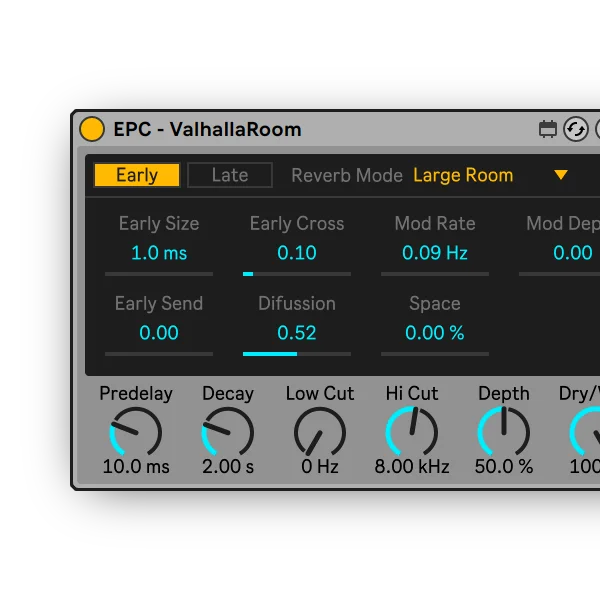
Task: Click the Early Cross slider bar
Action: (x=297, y=274)
